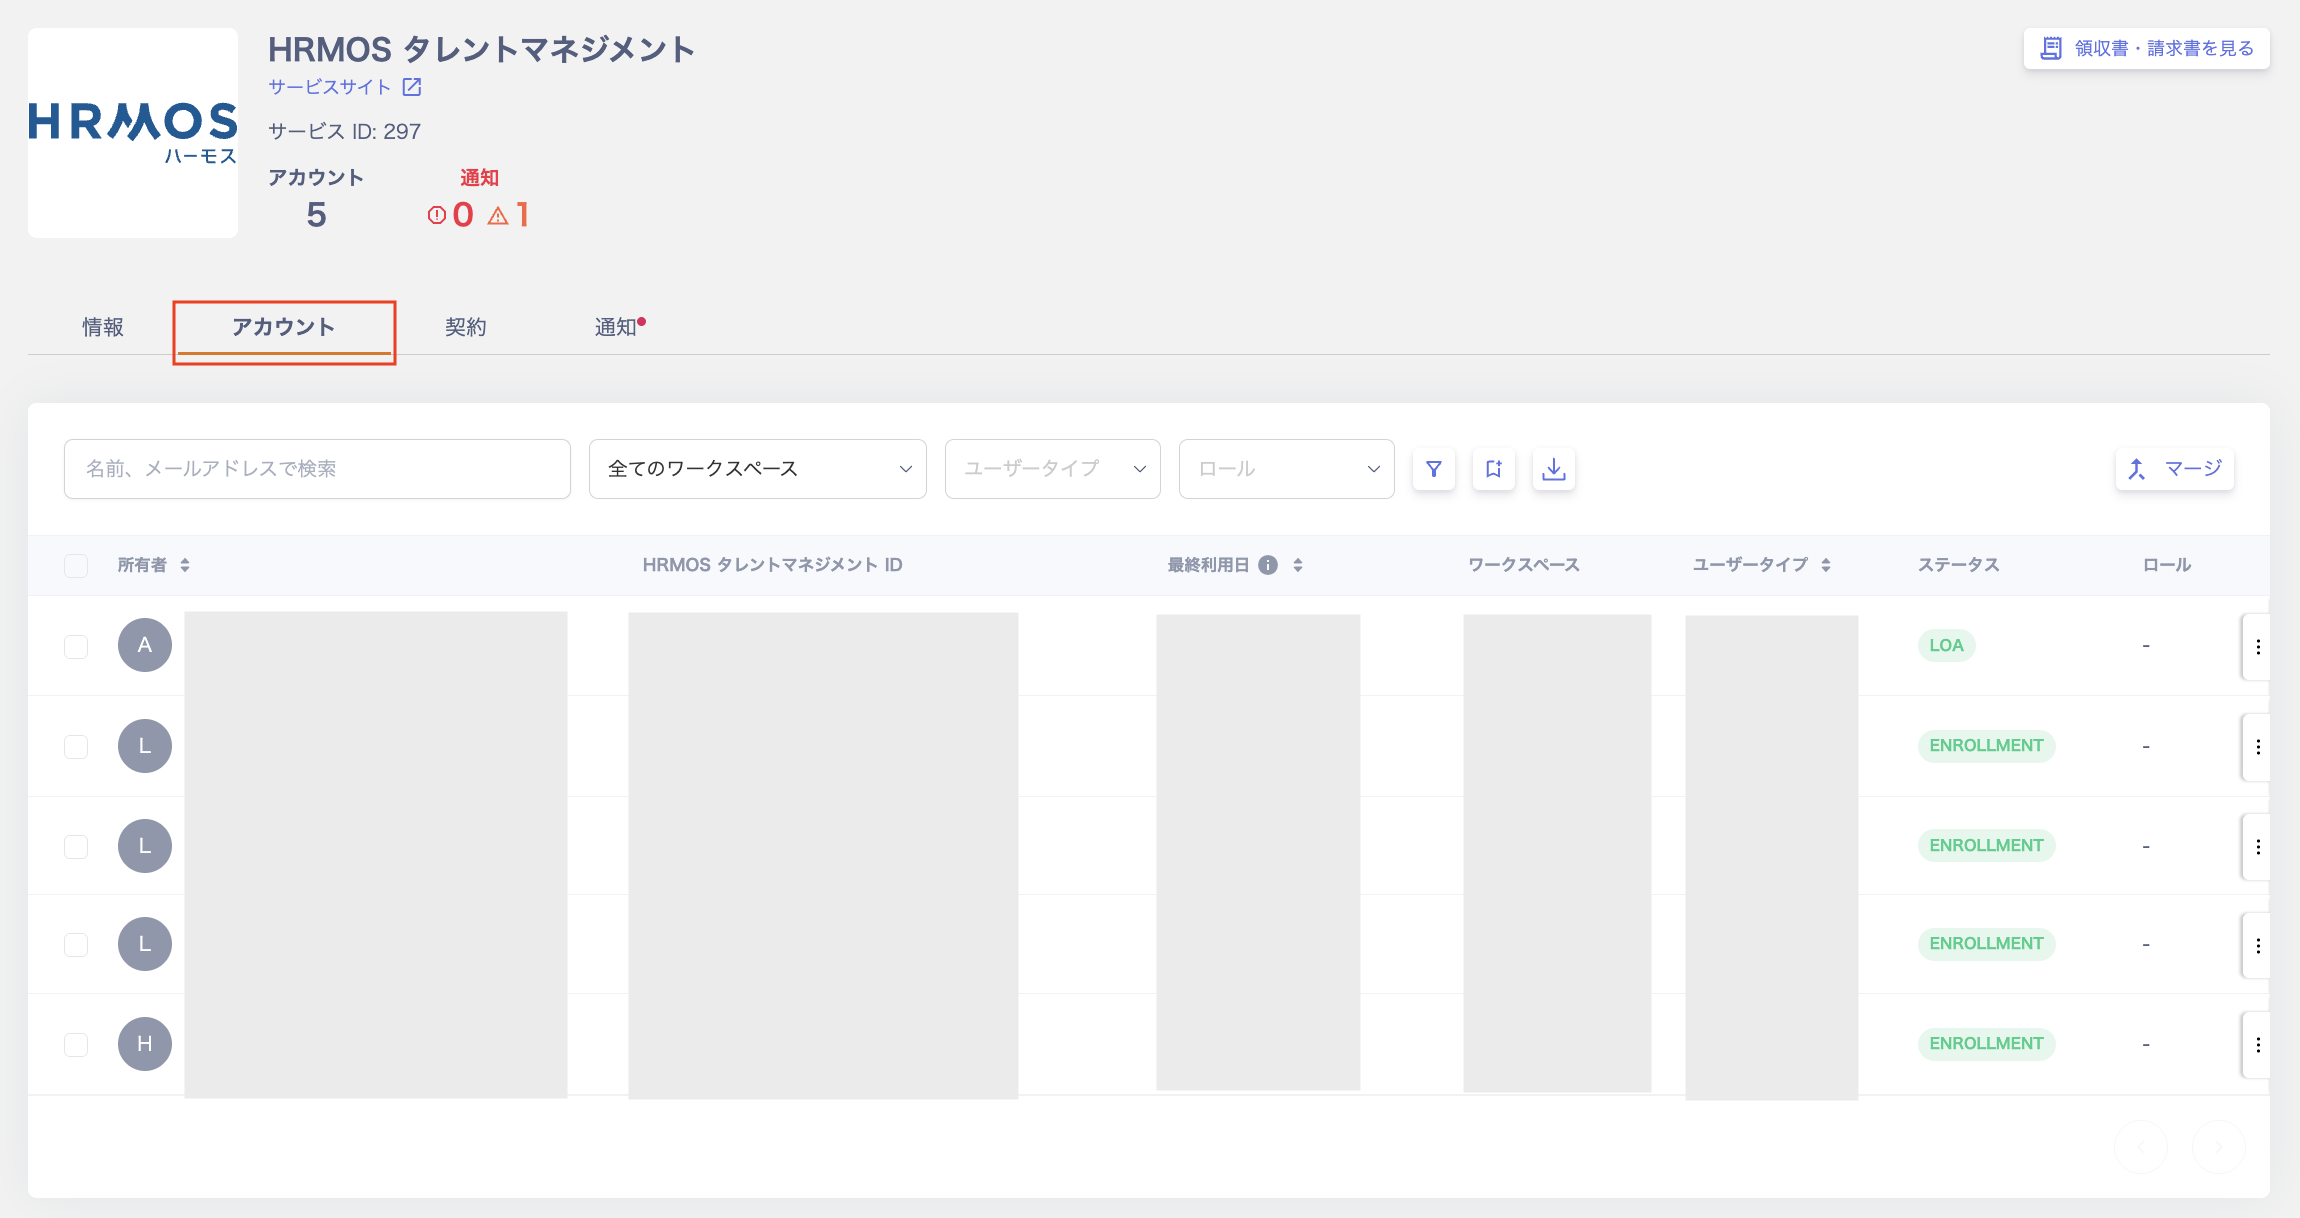Check the box for account H row

tap(76, 1045)
